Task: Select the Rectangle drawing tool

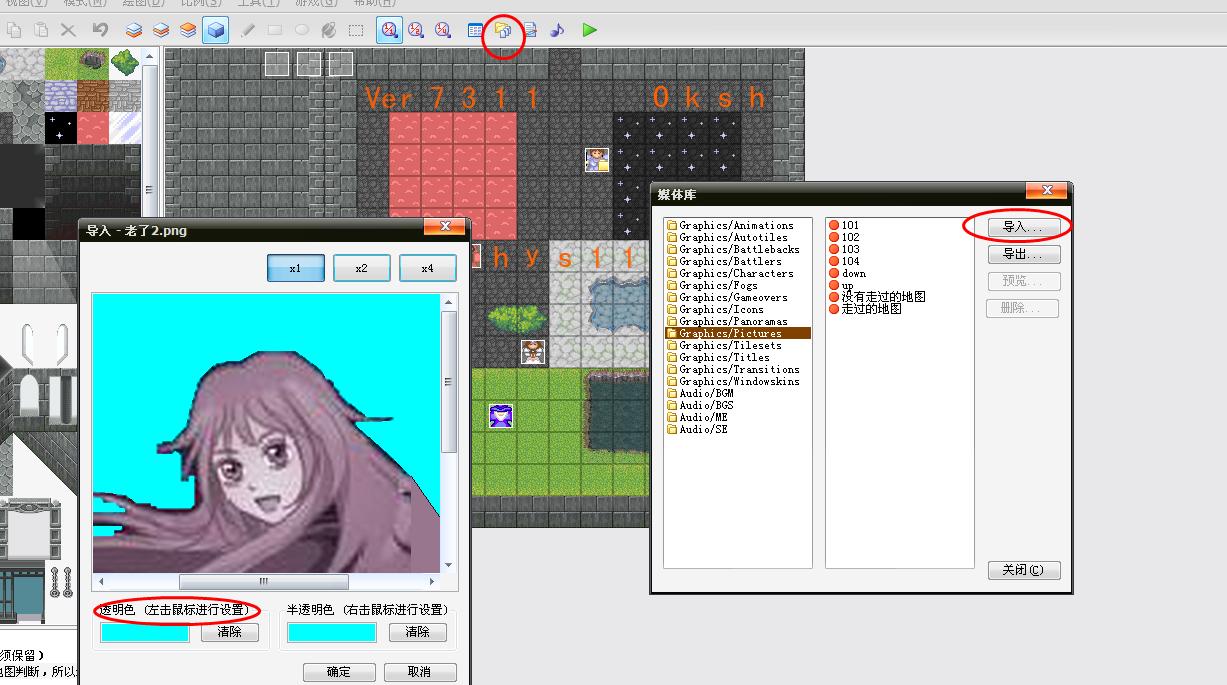Action: 275,30
